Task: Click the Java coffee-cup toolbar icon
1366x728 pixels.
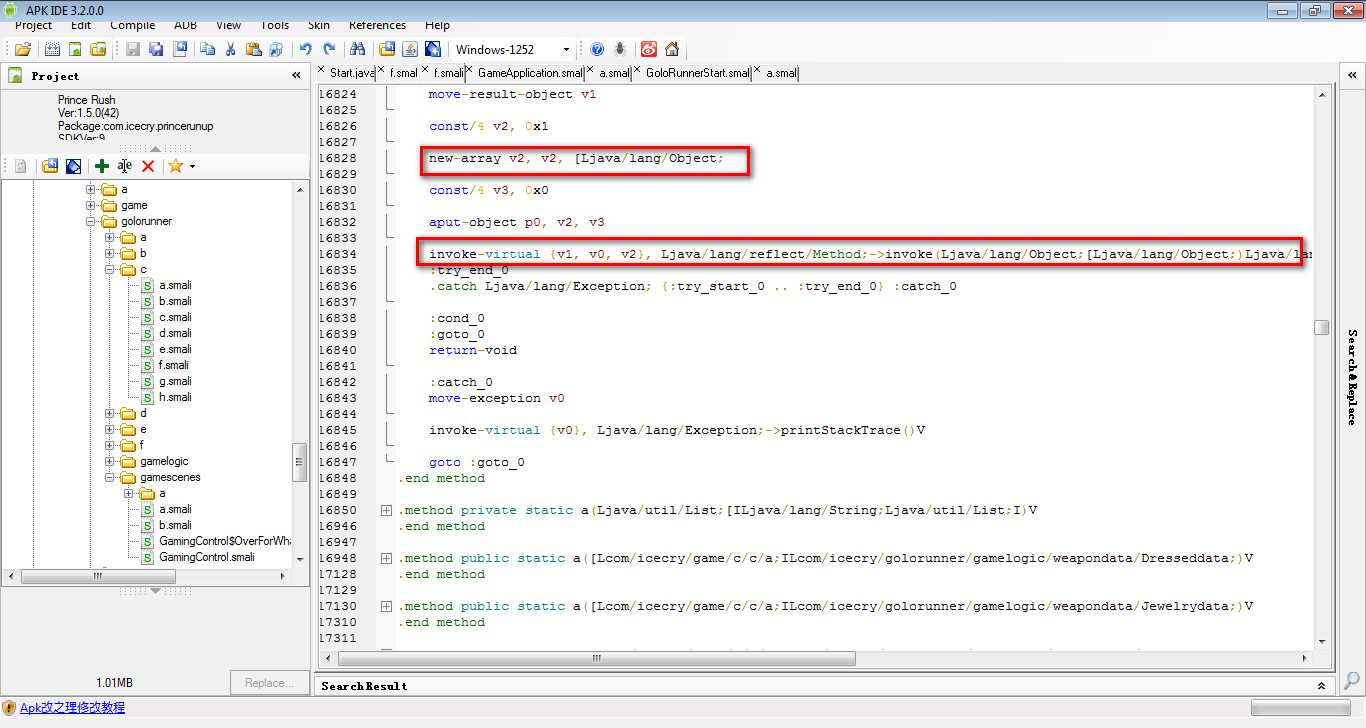Action: pos(409,49)
